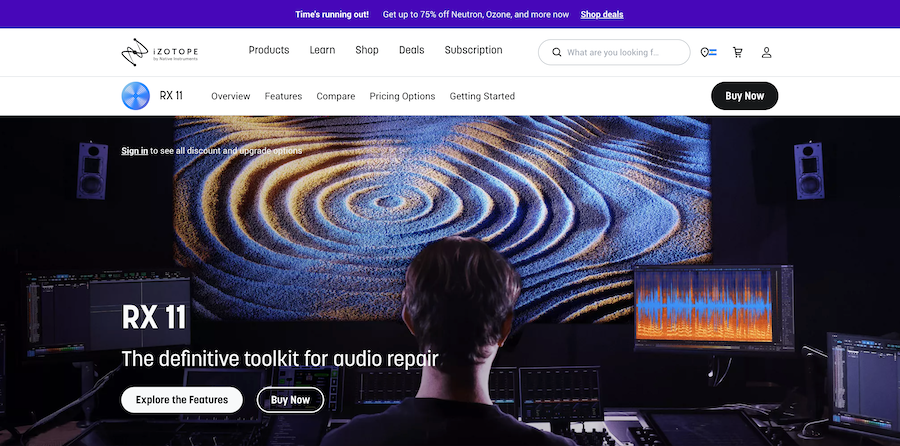Click the iZotope logo

160,52
